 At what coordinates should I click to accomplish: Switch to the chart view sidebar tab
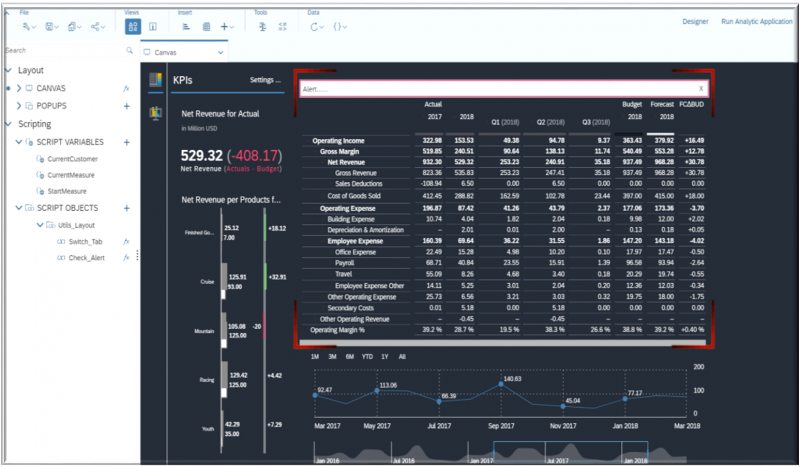pos(156,113)
